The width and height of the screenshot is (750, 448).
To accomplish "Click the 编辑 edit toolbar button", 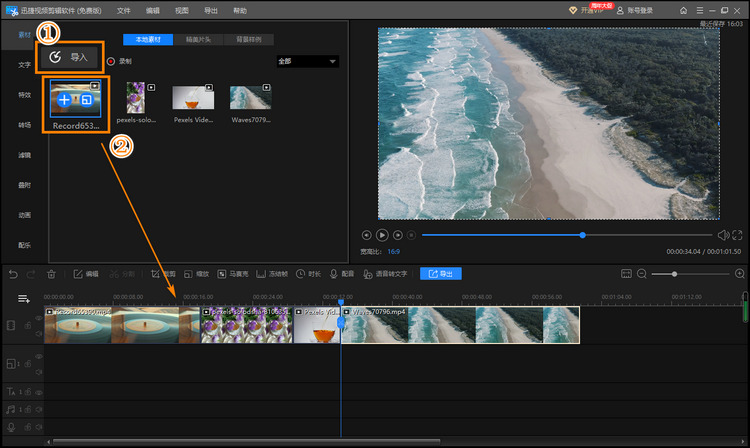I will [x=86, y=274].
